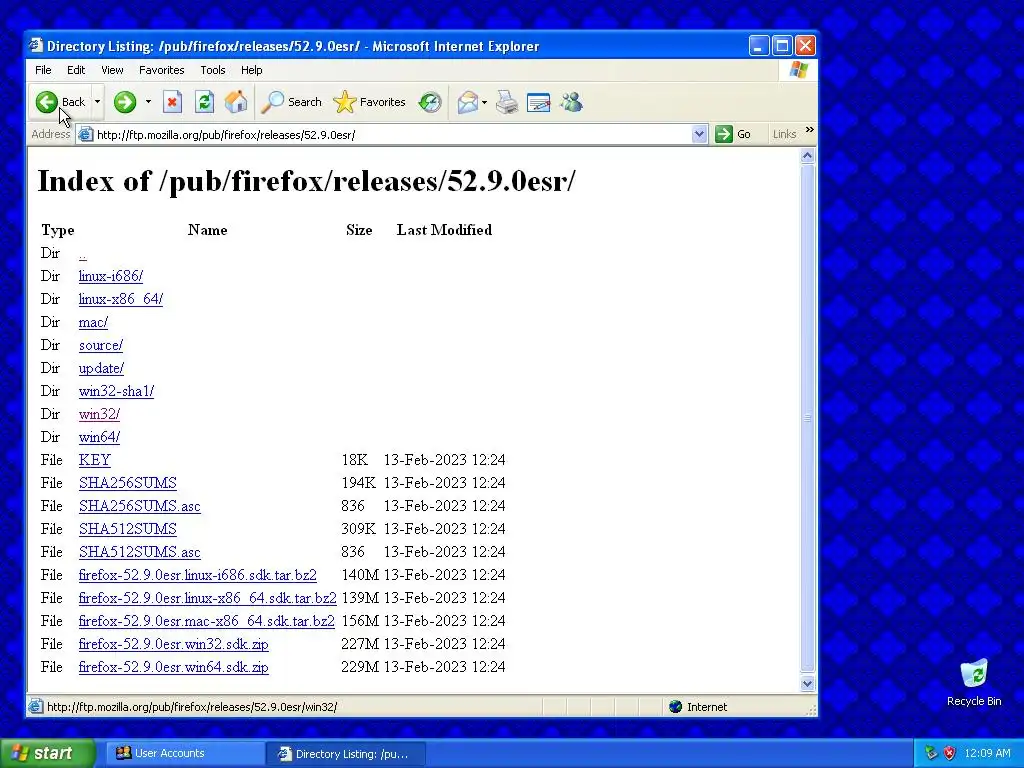1024x768 pixels.
Task: Open the File menu
Action: click(x=43, y=70)
